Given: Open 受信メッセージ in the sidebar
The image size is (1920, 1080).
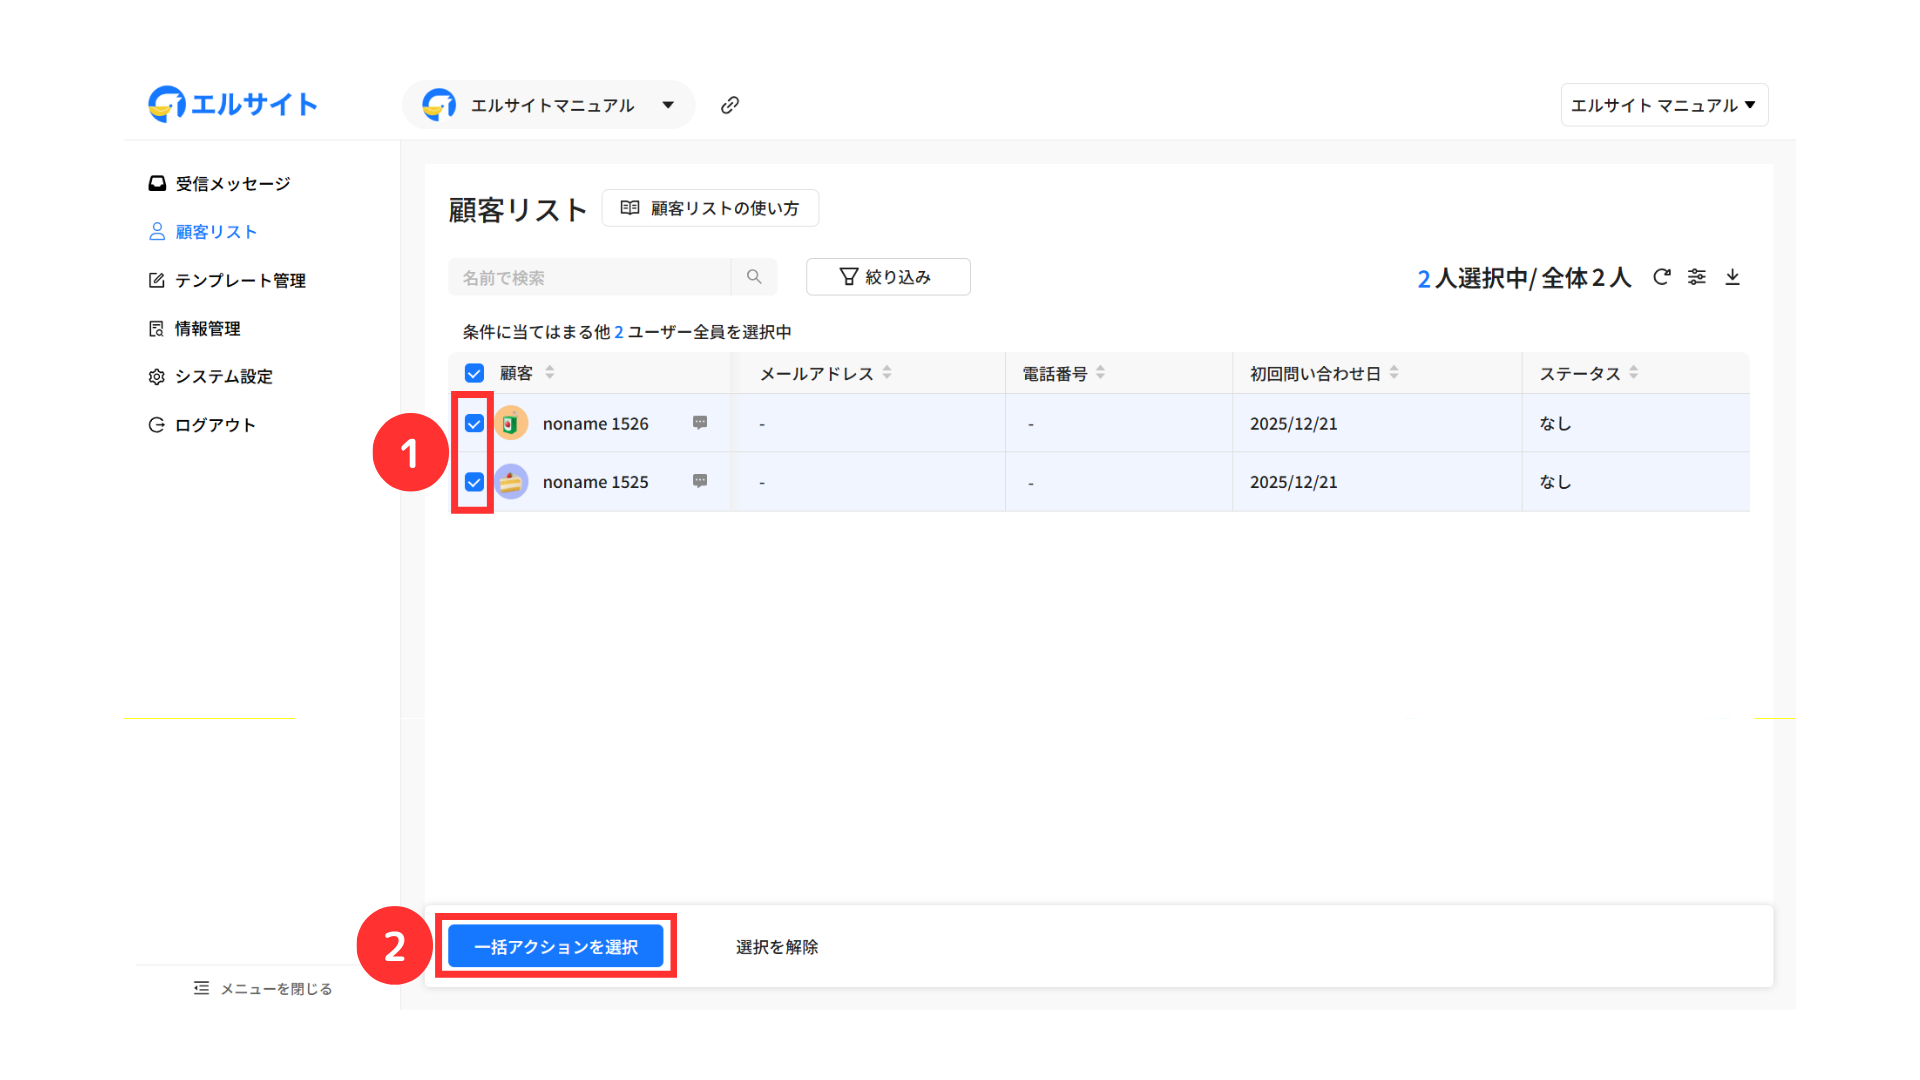Looking at the screenshot, I should (x=232, y=184).
